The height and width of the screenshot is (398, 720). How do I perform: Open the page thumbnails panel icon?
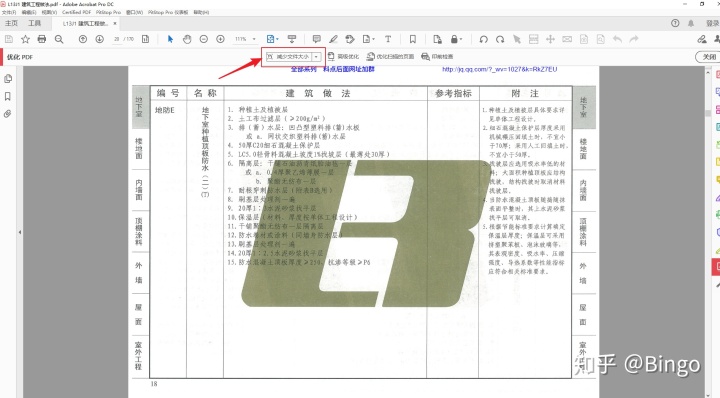pos(8,79)
